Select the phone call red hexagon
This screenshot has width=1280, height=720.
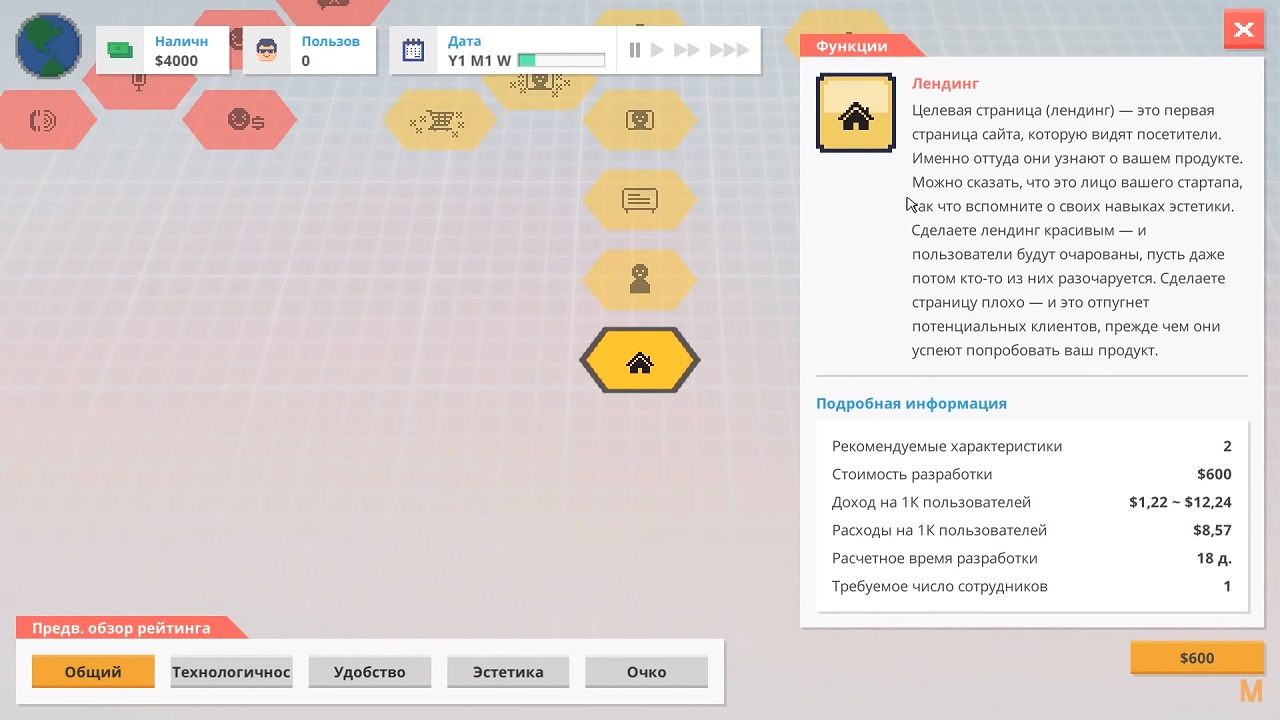coord(43,121)
